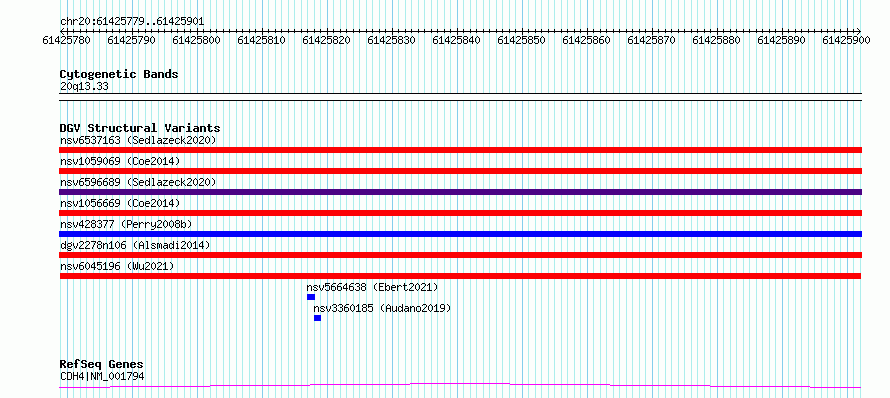Open the nsv1059069 (Coe2014) variant label
Image resolution: width=890 pixels, height=398 pixels.
(x=120, y=161)
